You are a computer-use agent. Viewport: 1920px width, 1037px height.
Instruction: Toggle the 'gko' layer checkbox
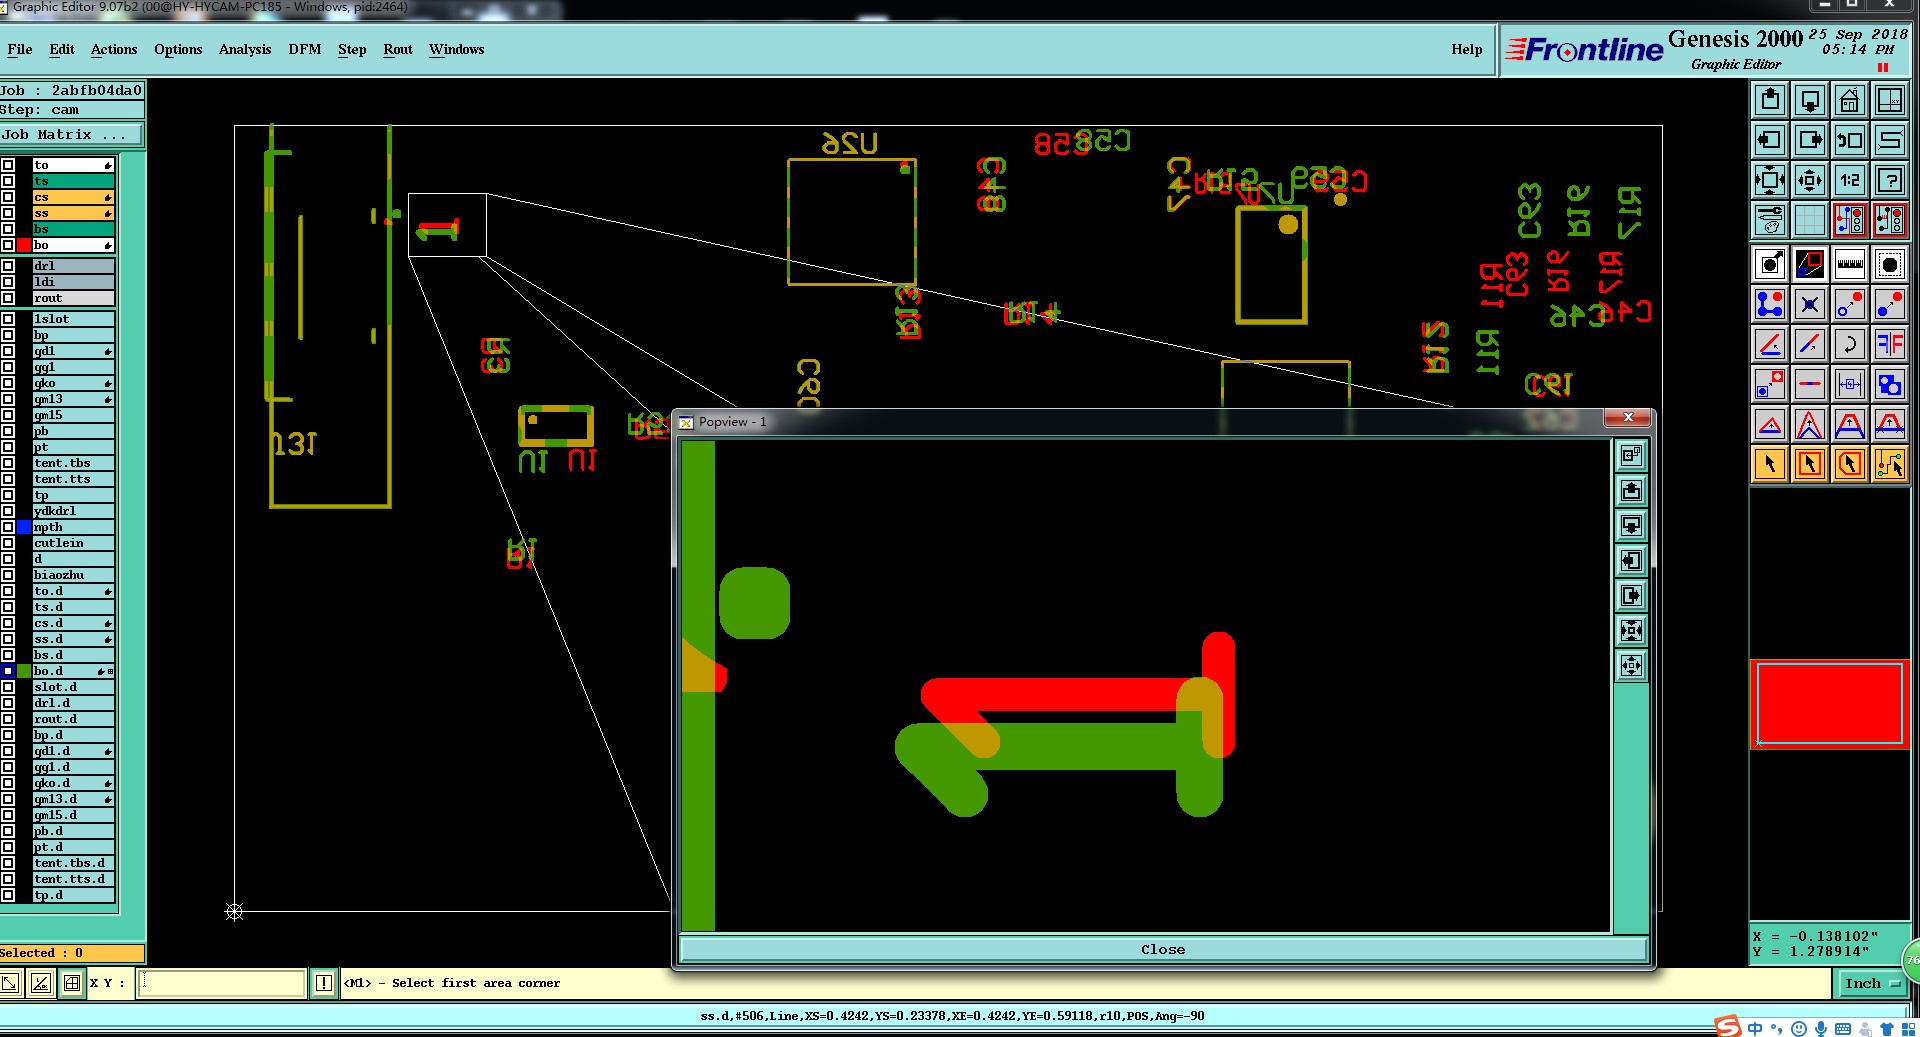point(8,383)
